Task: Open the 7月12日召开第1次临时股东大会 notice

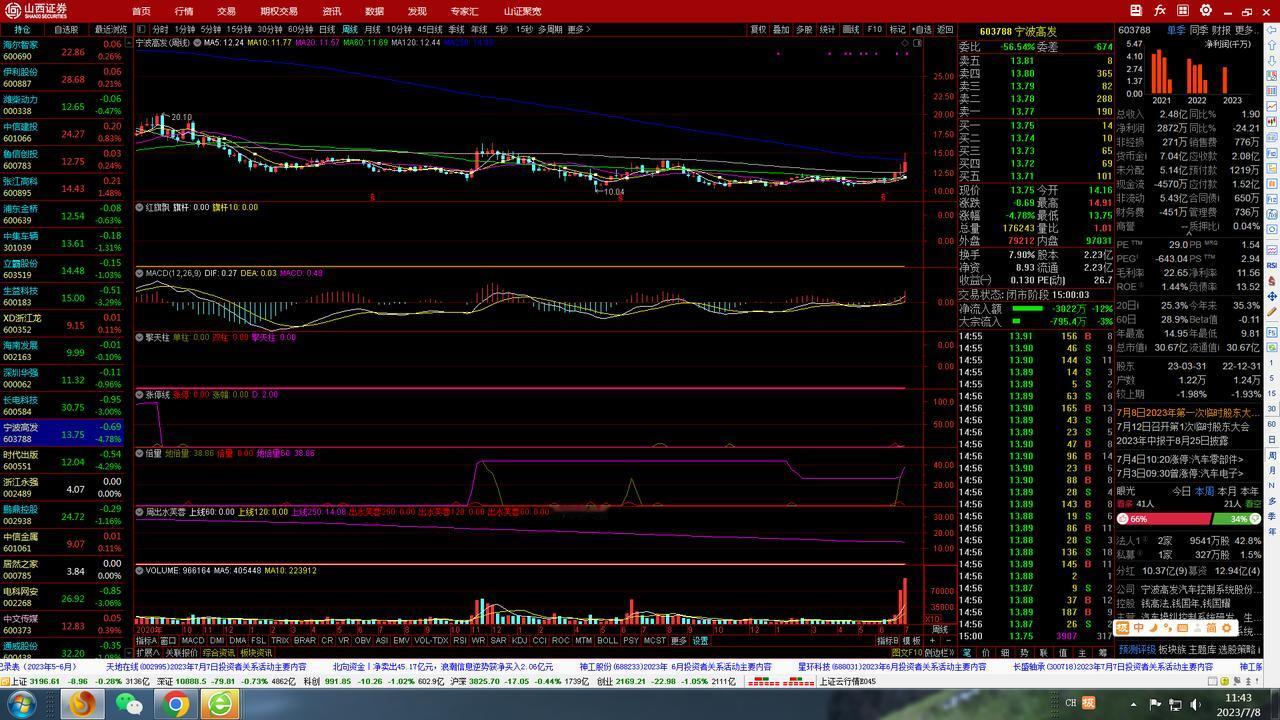Action: [x=1183, y=427]
